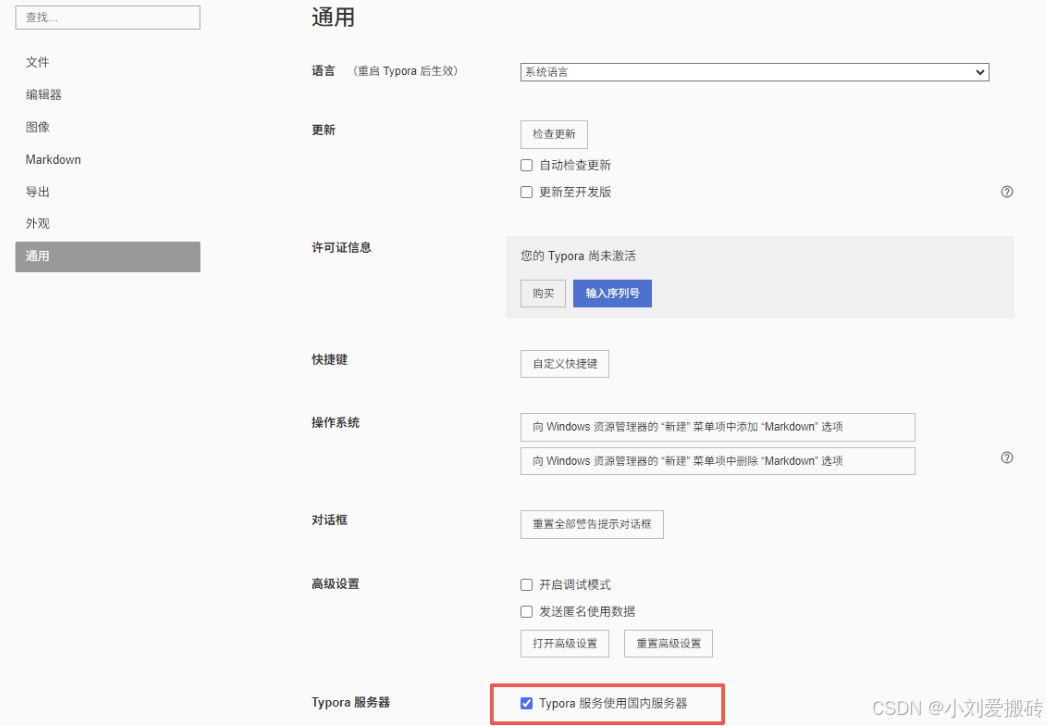
Task: Click the 许可证信息 label
Action: tap(341, 248)
